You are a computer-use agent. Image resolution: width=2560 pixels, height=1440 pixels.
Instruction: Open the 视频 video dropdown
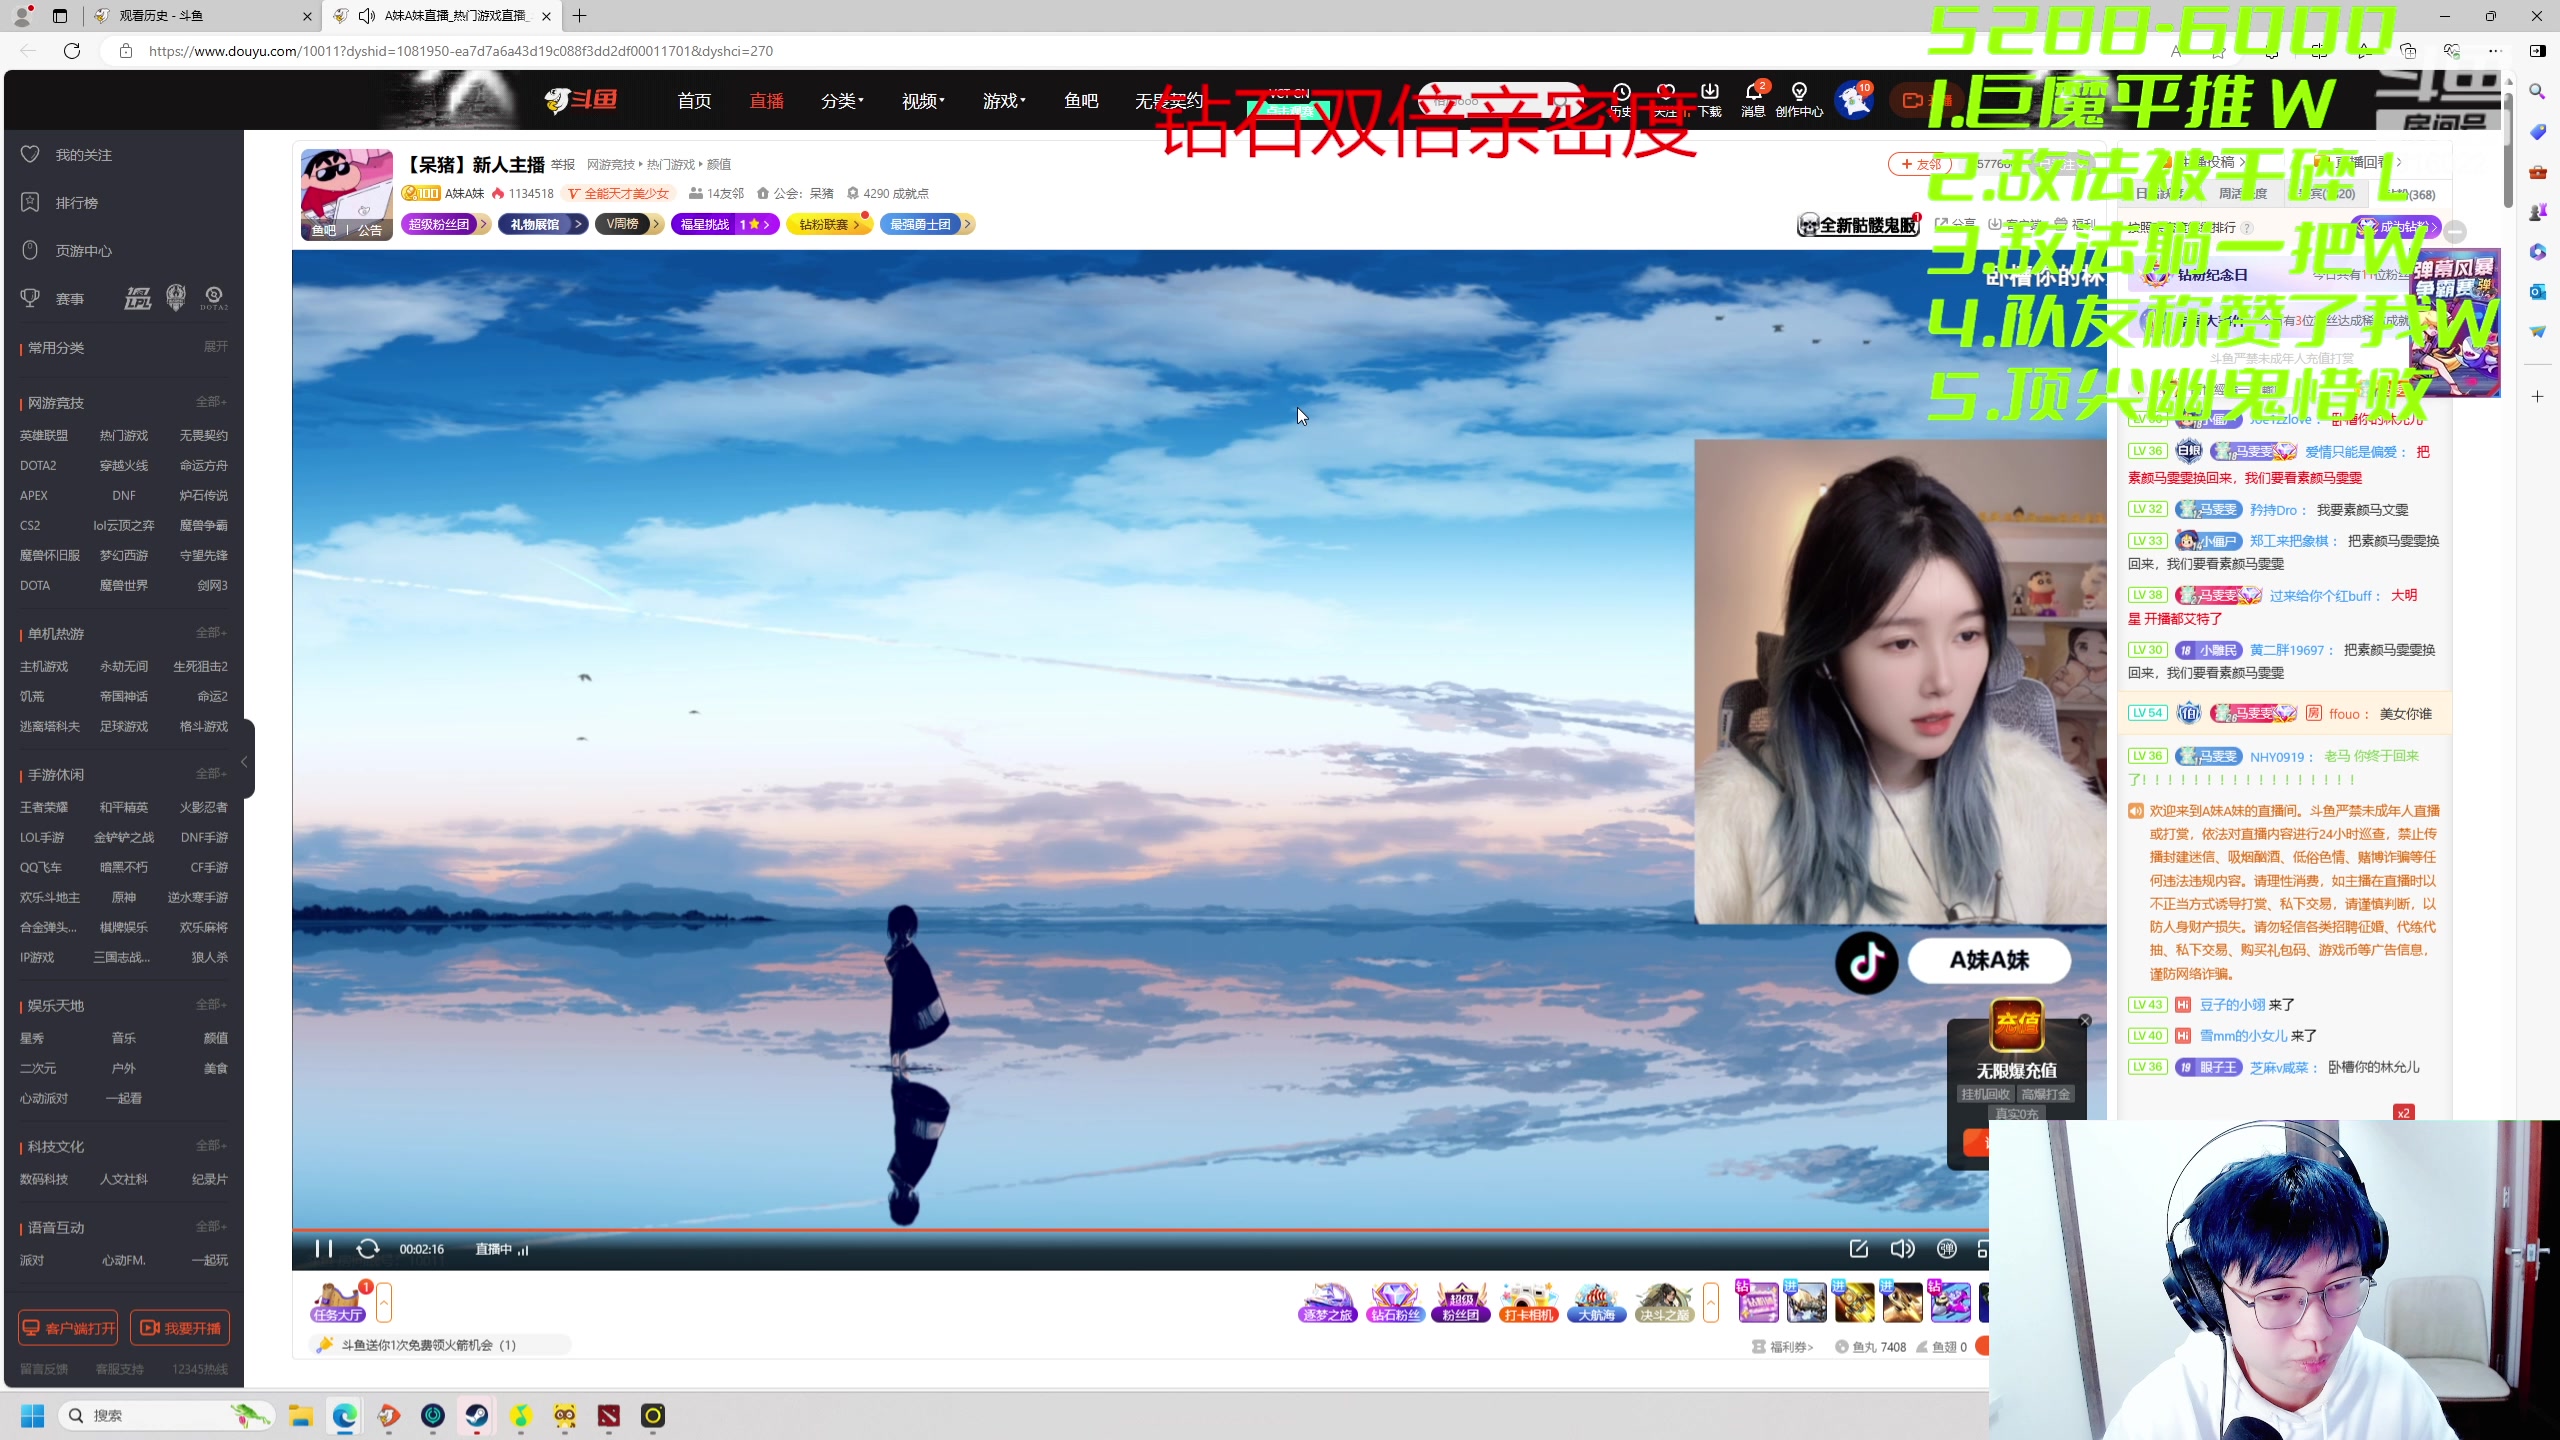(923, 101)
